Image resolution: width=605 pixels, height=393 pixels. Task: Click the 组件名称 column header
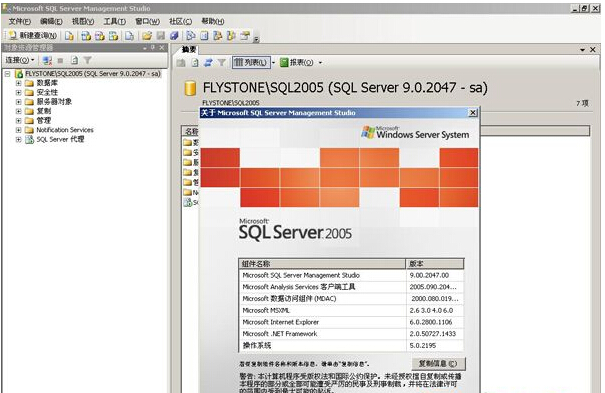click(x=322, y=264)
